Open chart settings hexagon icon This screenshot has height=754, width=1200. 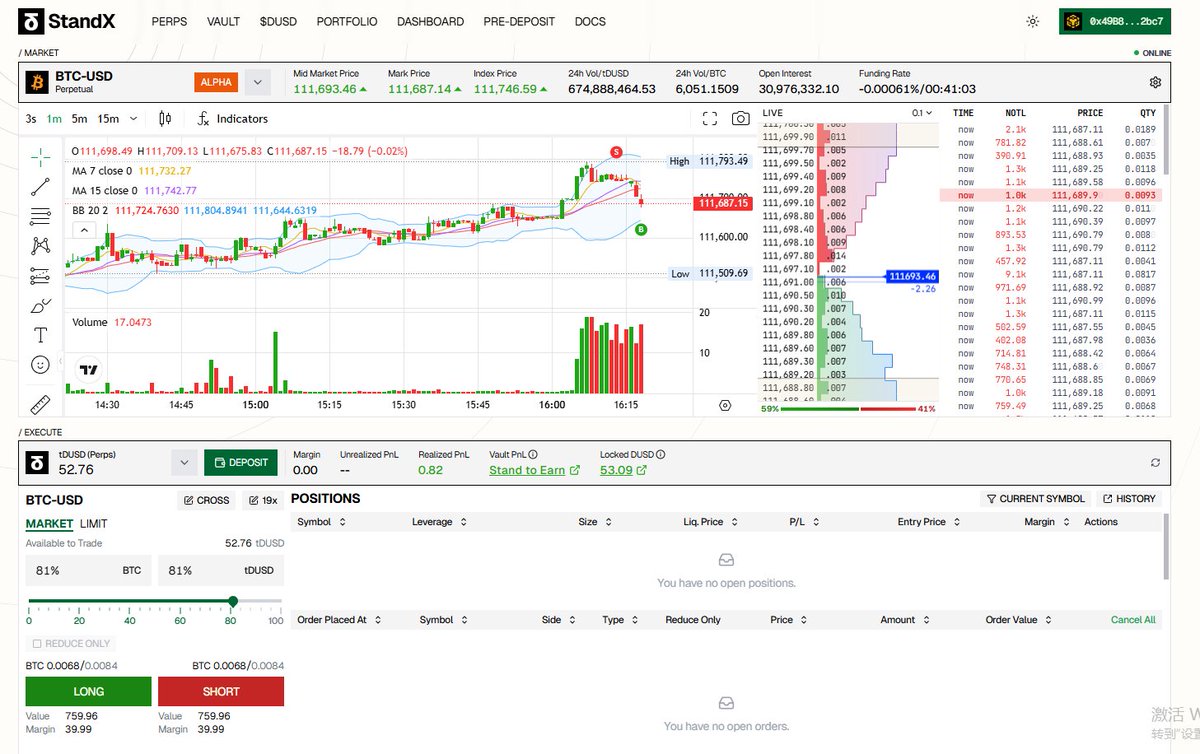coord(725,405)
